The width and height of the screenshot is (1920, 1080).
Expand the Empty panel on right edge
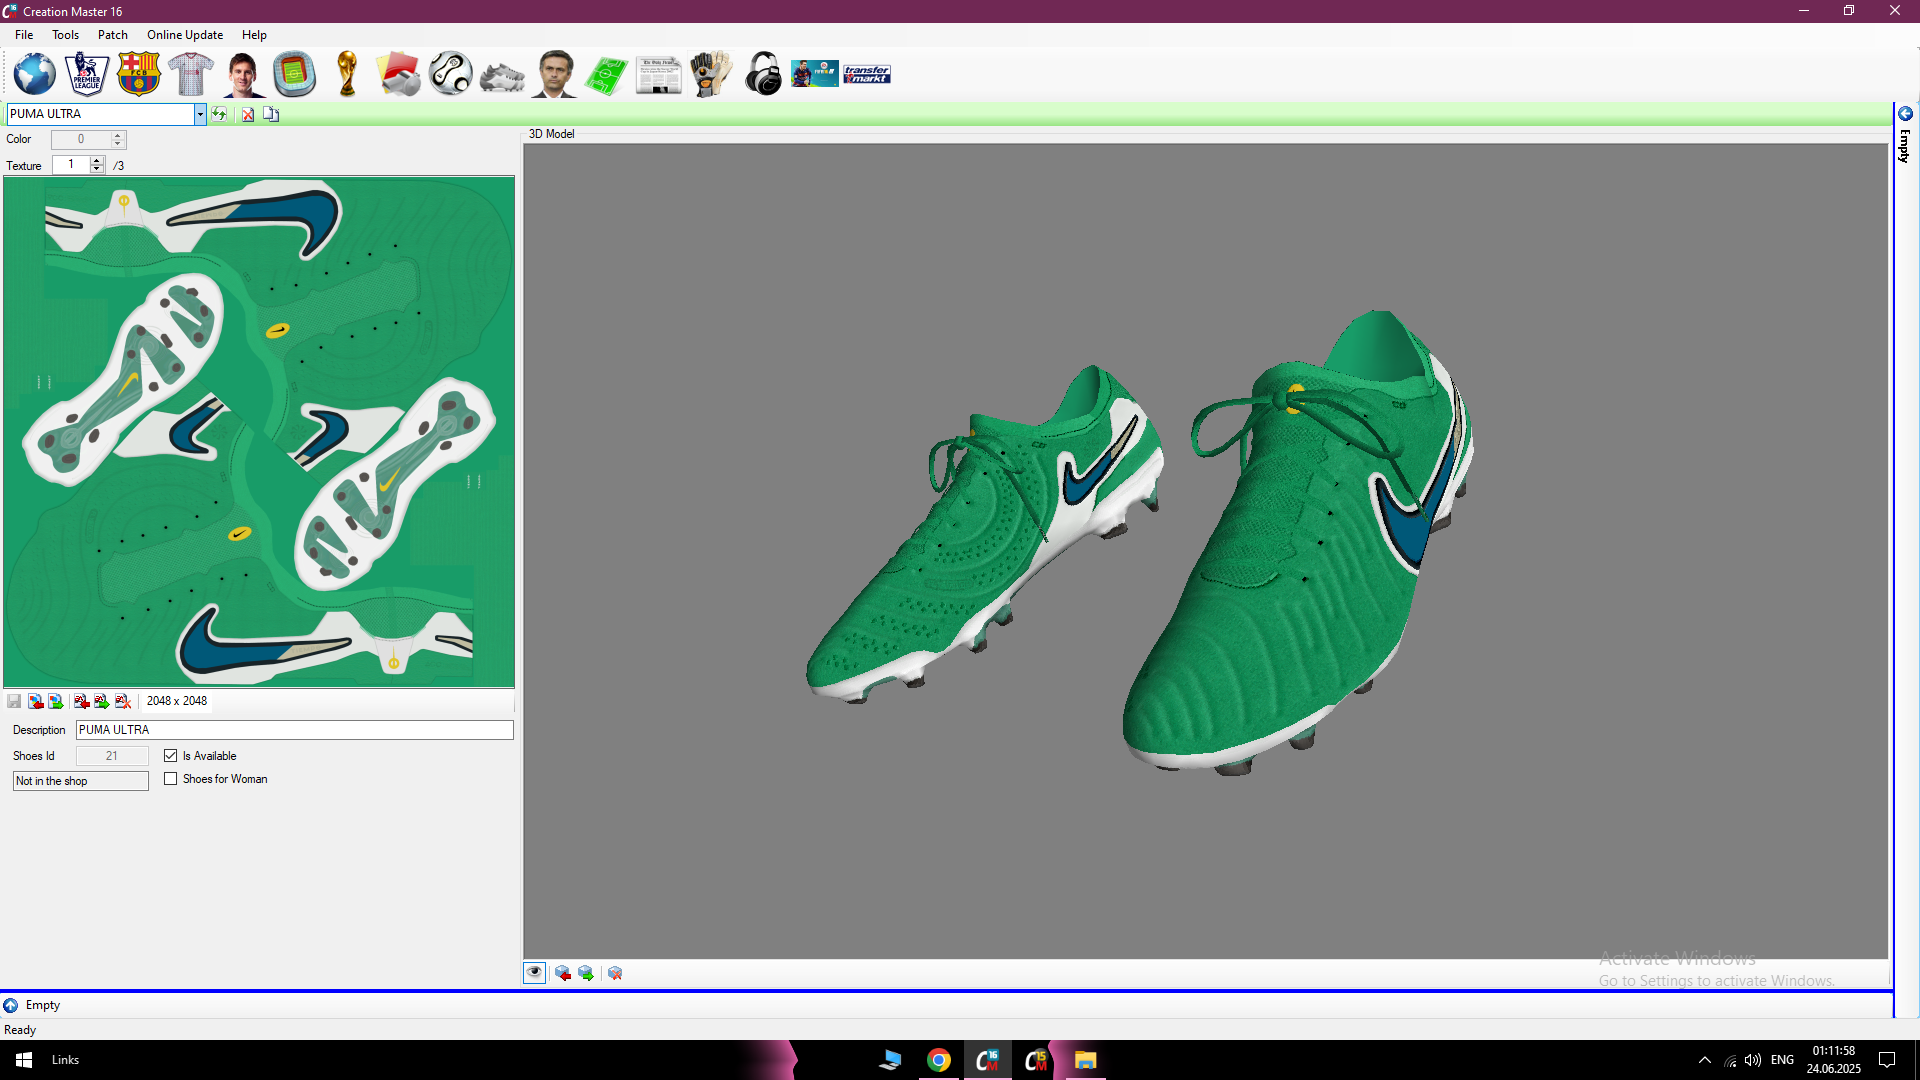(1905, 114)
